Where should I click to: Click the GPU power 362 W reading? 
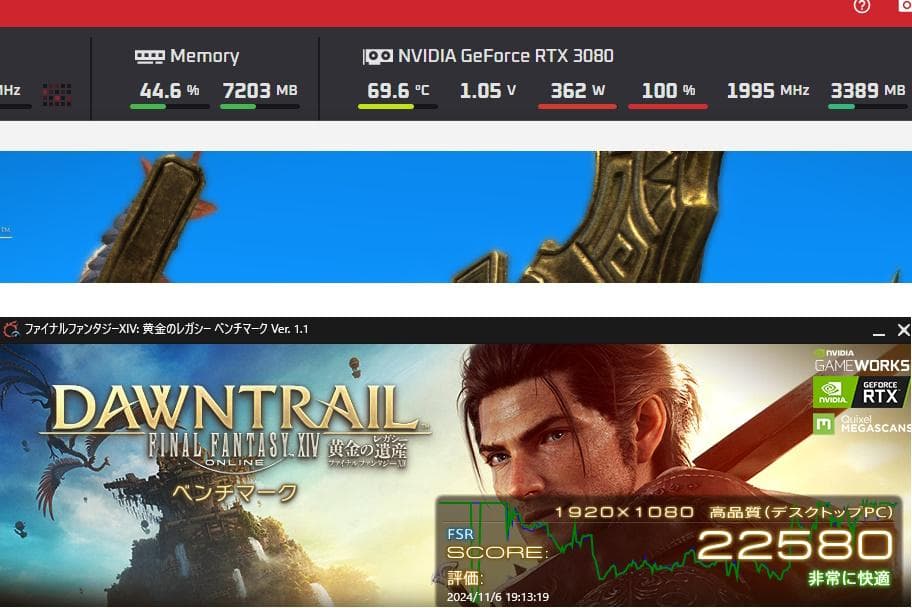pos(578,90)
